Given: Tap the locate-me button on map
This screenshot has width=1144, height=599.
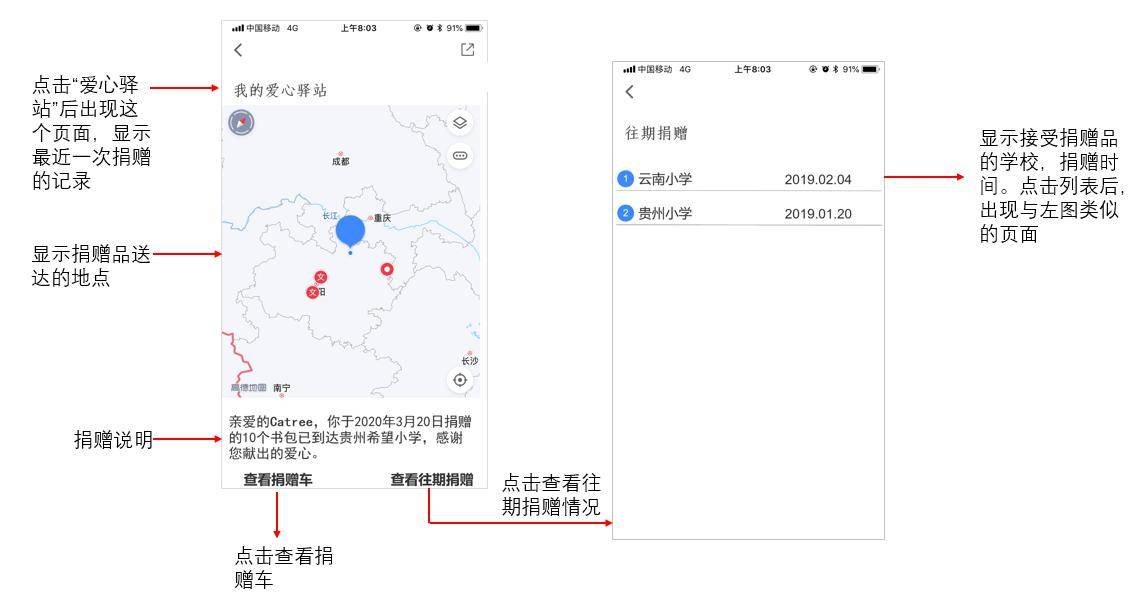Looking at the screenshot, I should tap(460, 380).
